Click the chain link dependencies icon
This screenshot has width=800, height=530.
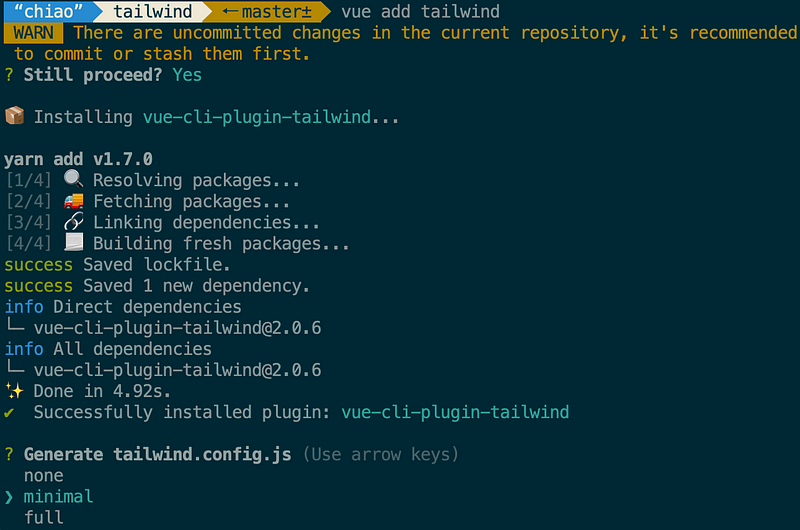point(72,223)
